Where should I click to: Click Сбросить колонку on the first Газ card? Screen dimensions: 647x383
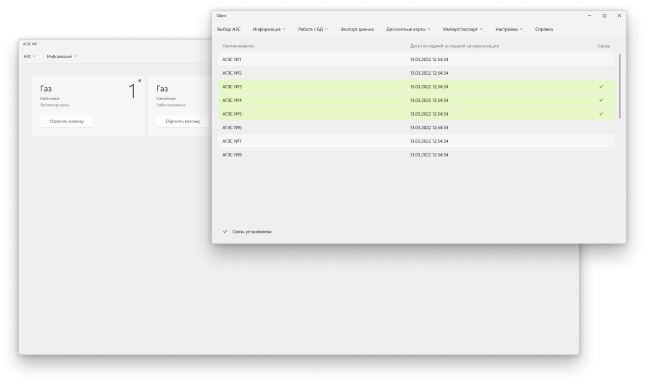pyautogui.click(x=66, y=121)
